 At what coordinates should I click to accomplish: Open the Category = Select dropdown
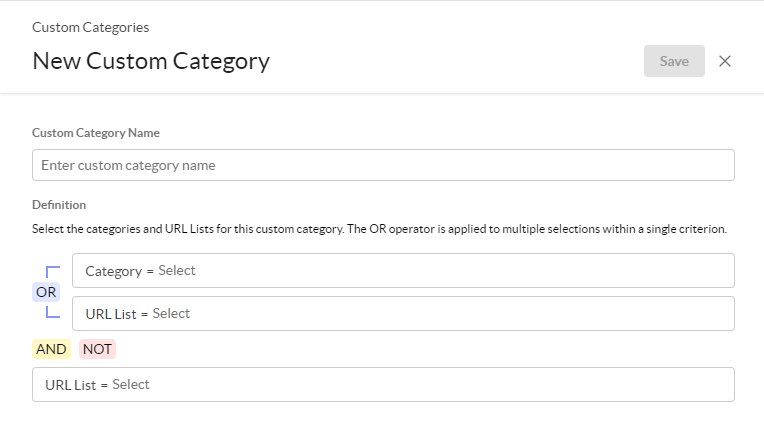tap(403, 270)
